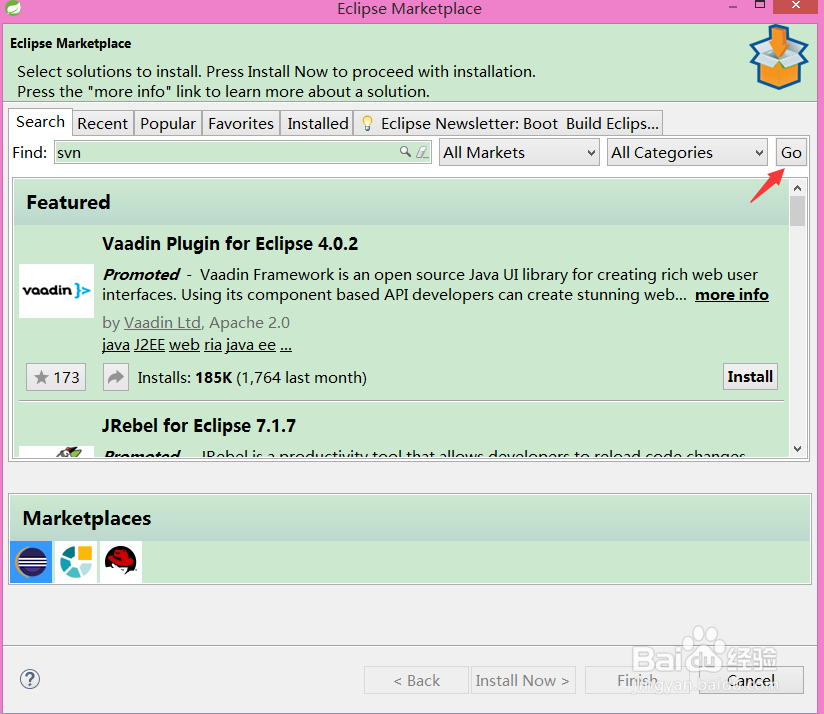The height and width of the screenshot is (714, 824).
Task: Install the Vaadin Plugin for Eclipse
Action: 750,377
